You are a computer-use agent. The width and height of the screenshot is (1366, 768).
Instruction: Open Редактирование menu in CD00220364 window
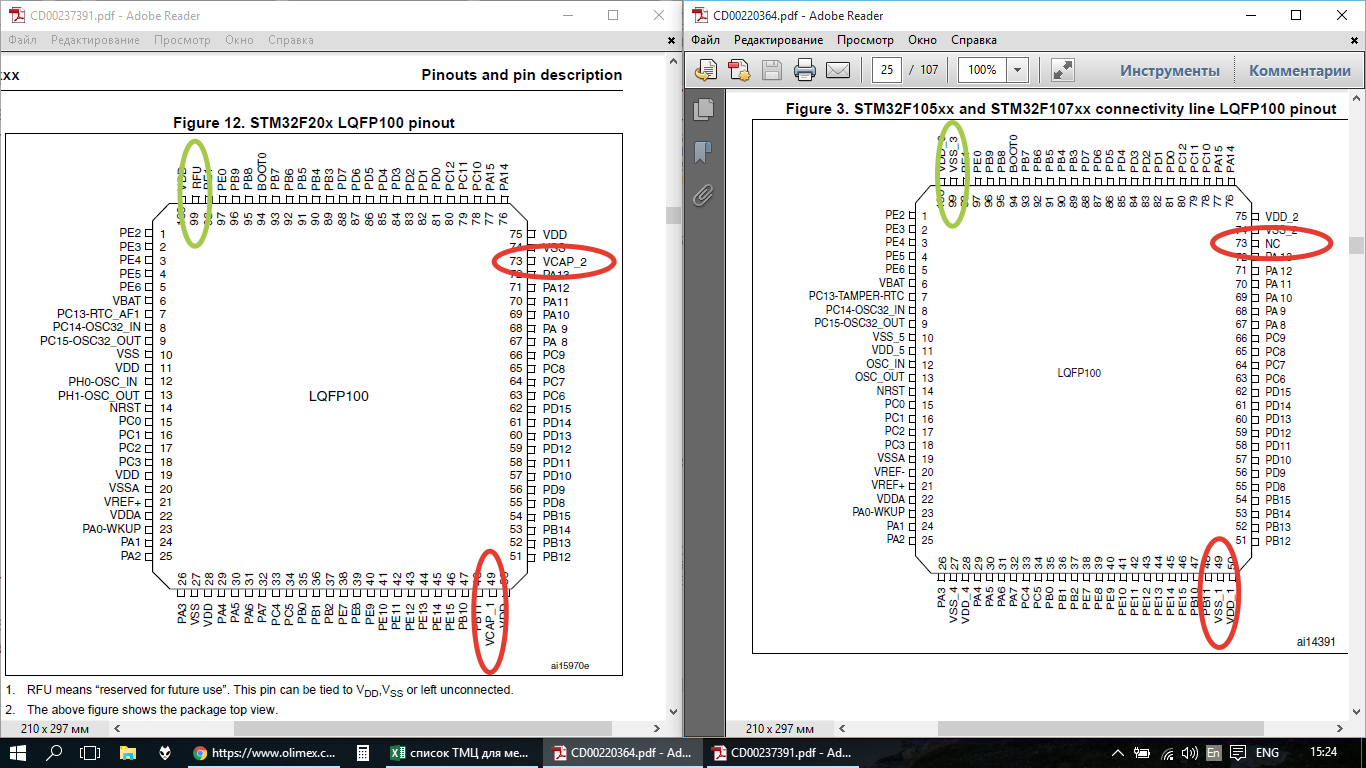(778, 40)
